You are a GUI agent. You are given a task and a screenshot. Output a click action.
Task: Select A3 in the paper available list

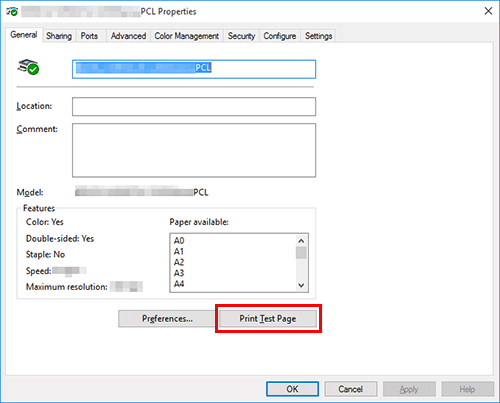pyautogui.click(x=179, y=273)
